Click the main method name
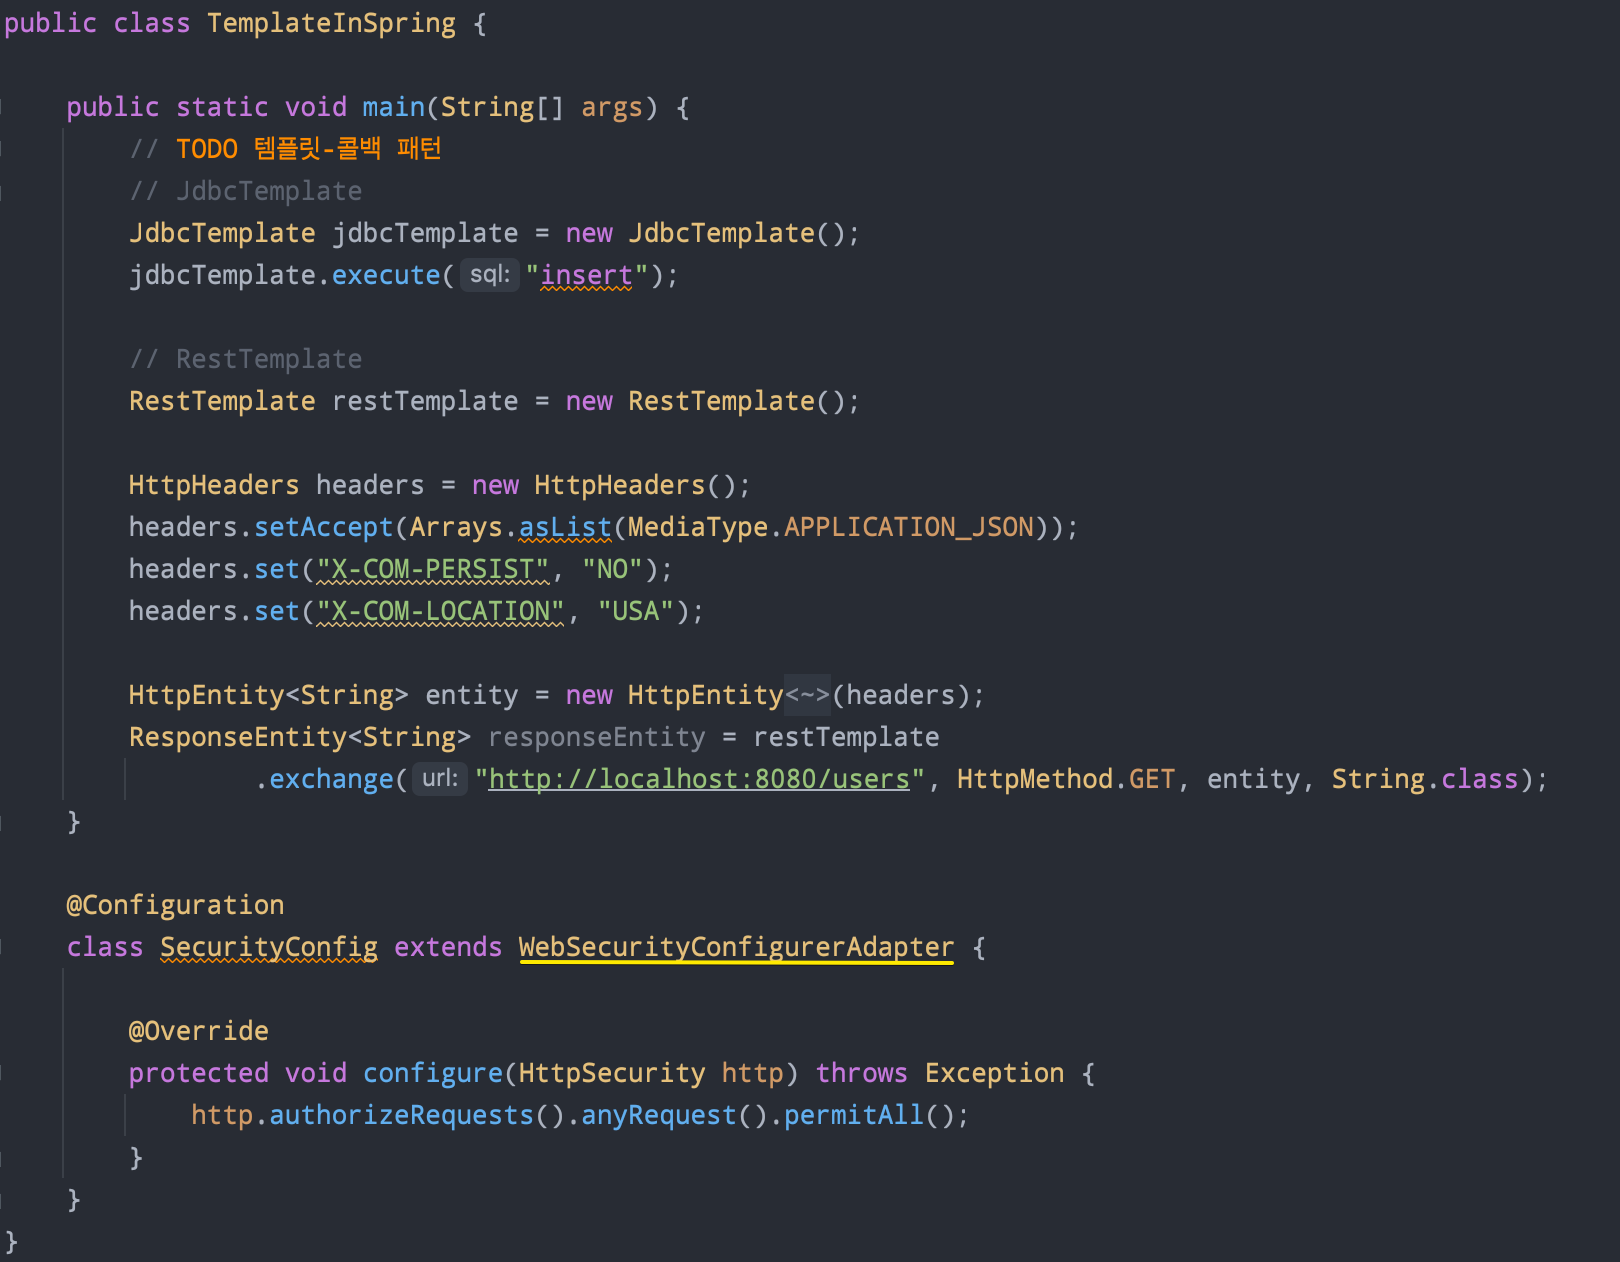The width and height of the screenshot is (1620, 1262). 393,107
